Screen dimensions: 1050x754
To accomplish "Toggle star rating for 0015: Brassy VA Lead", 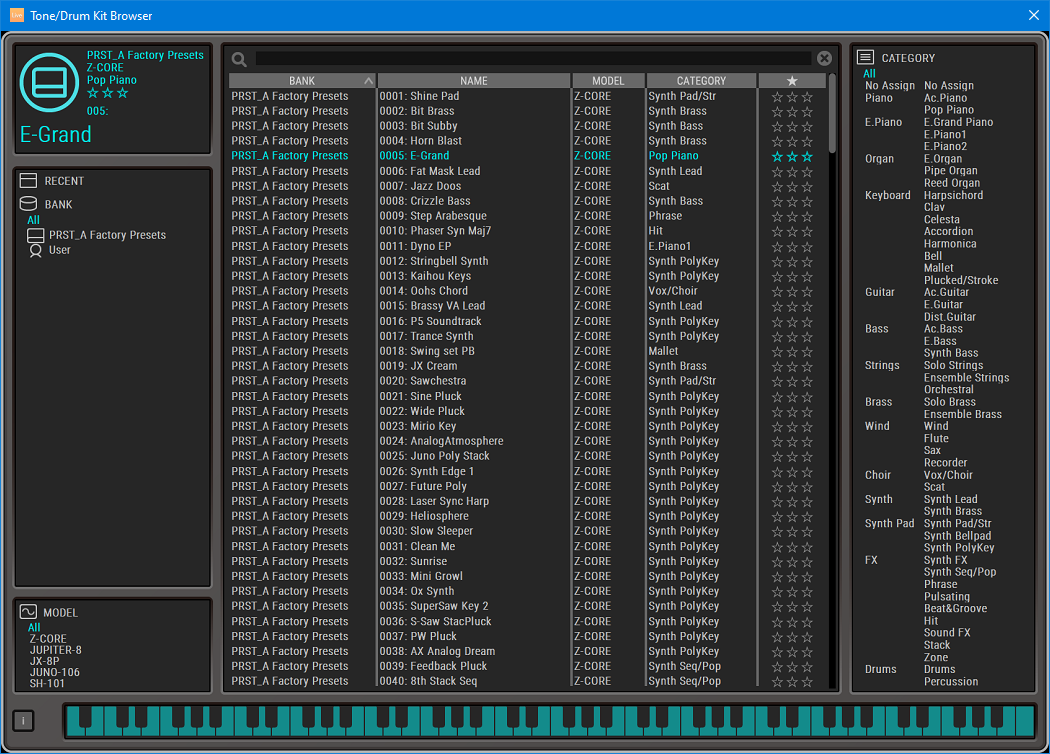I will pyautogui.click(x=792, y=306).
